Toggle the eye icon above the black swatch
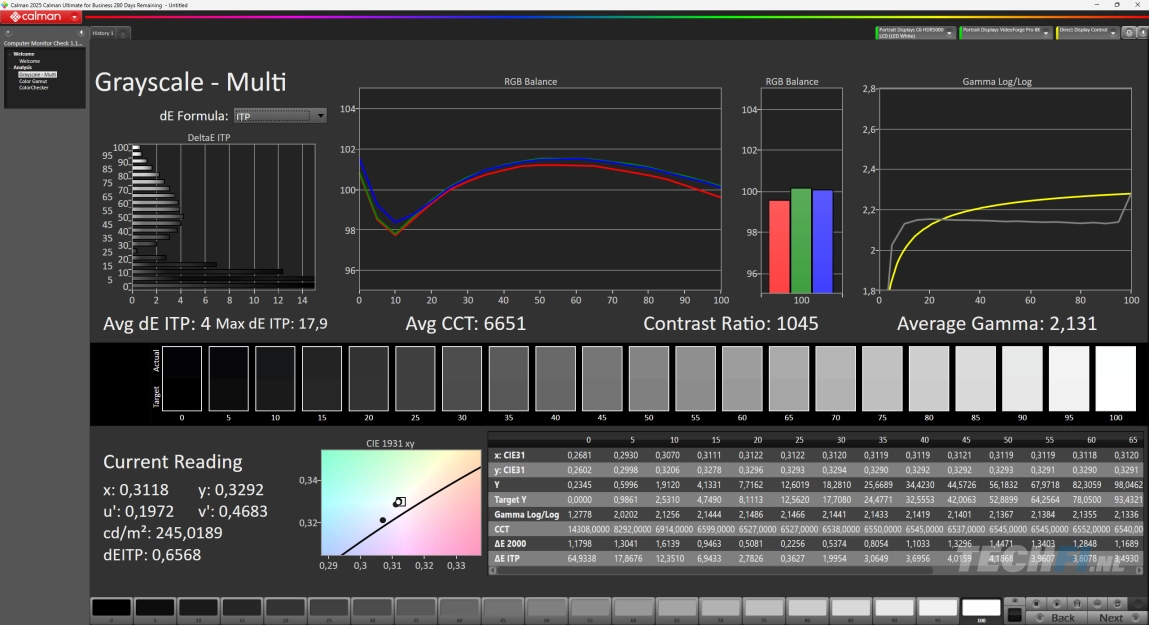Image resolution: width=1149 pixels, height=625 pixels. pos(1015,600)
